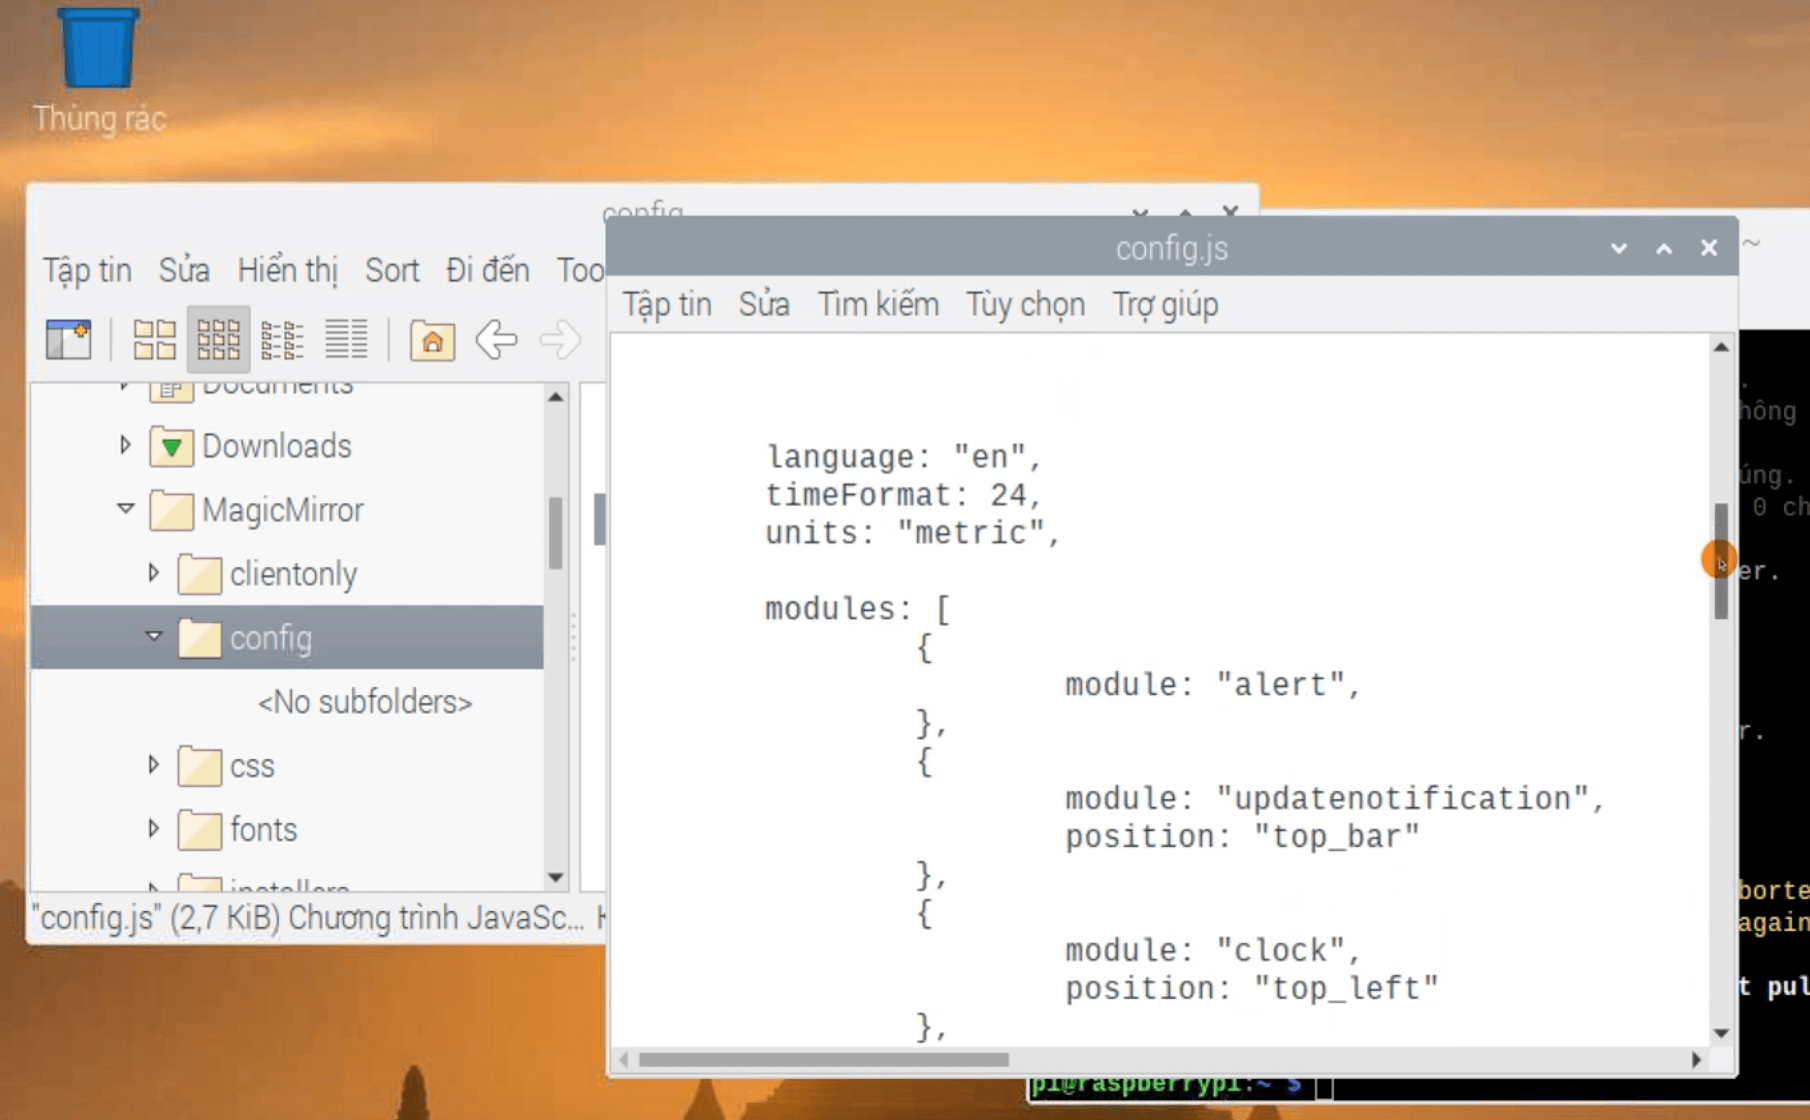This screenshot has height=1120, width=1810.
Task: Open Tùy chọn menu in config.js editor
Action: pos(1024,305)
